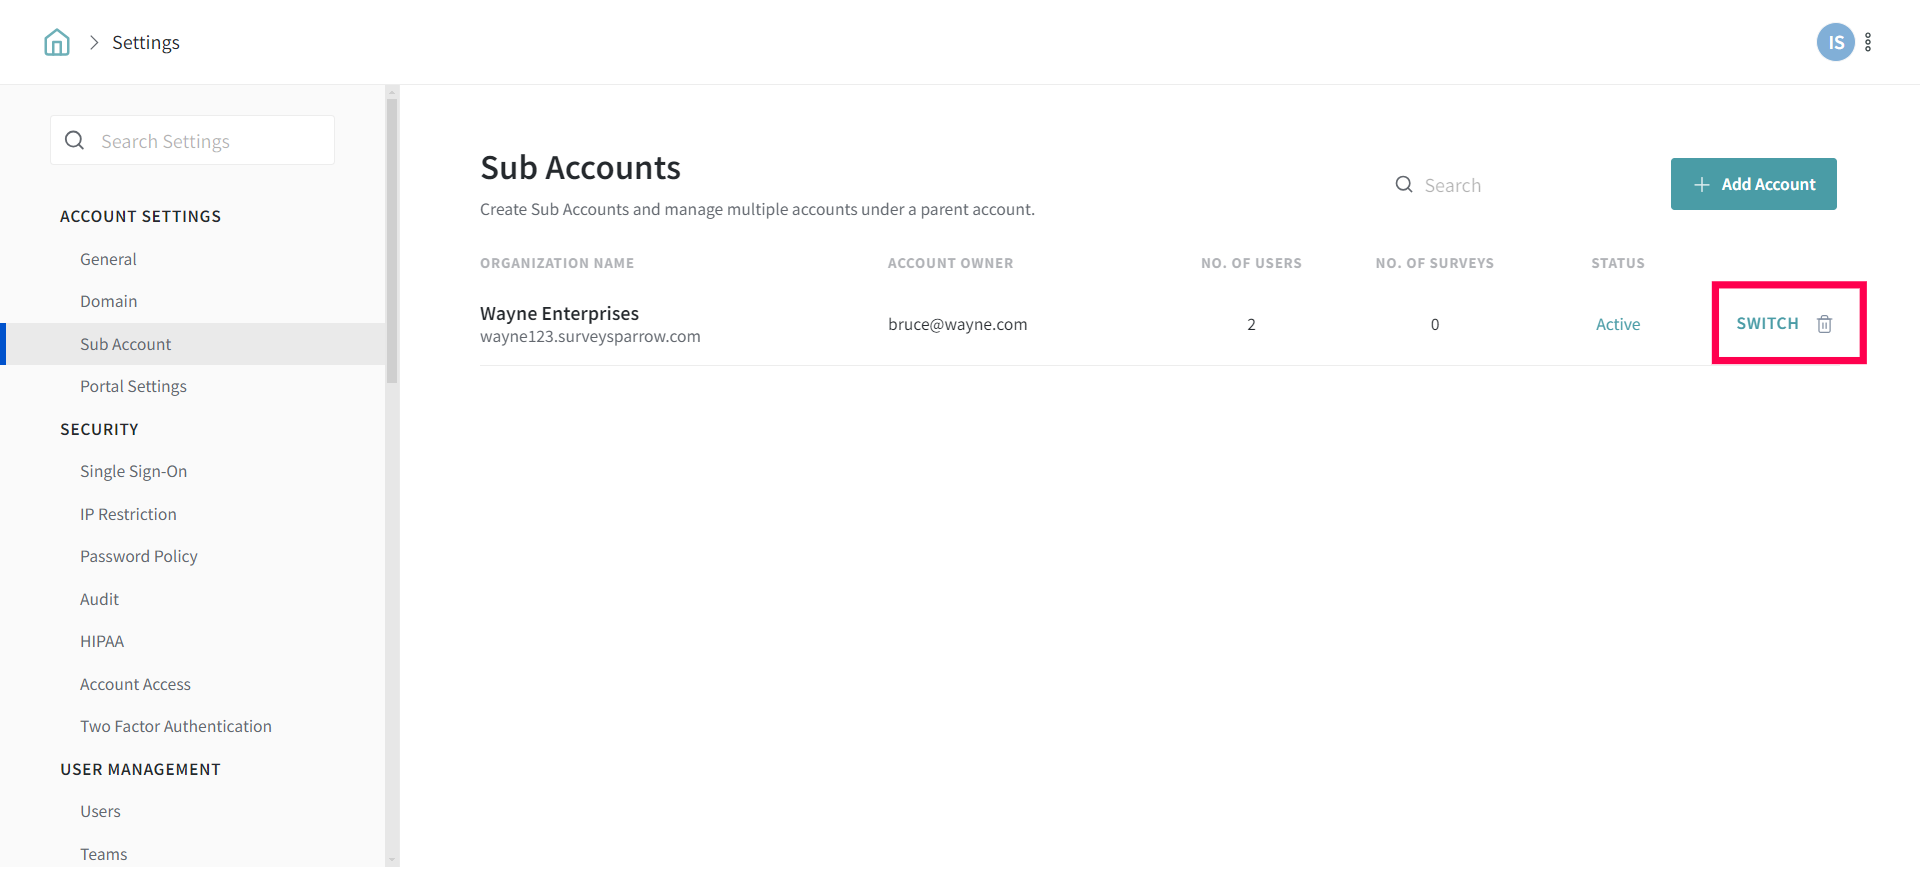
Task: Navigate to Two Factor Authentication
Action: click(176, 726)
